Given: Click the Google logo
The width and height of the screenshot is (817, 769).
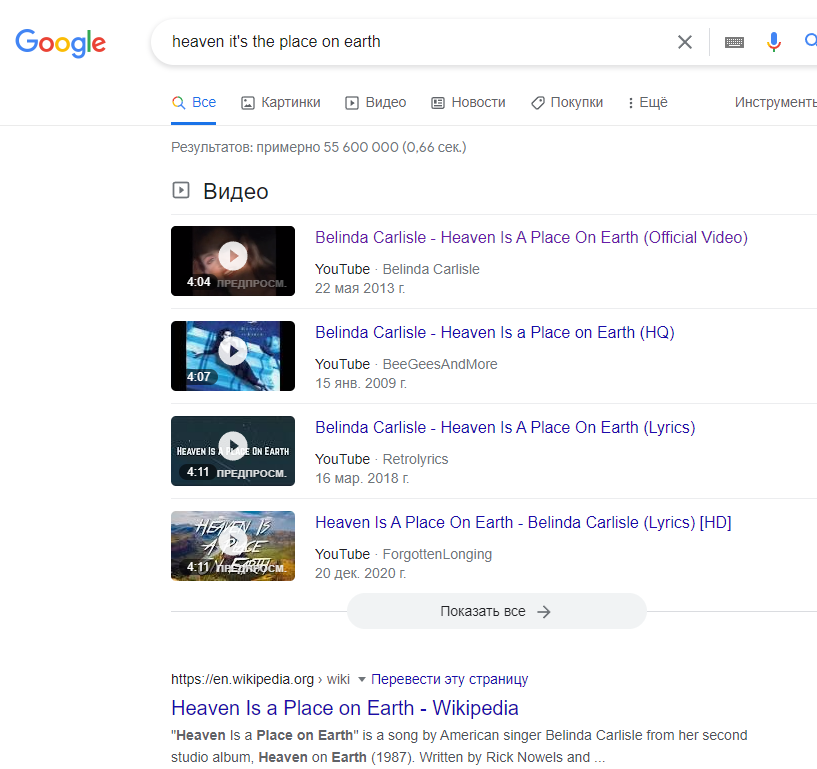Looking at the screenshot, I should [60, 43].
